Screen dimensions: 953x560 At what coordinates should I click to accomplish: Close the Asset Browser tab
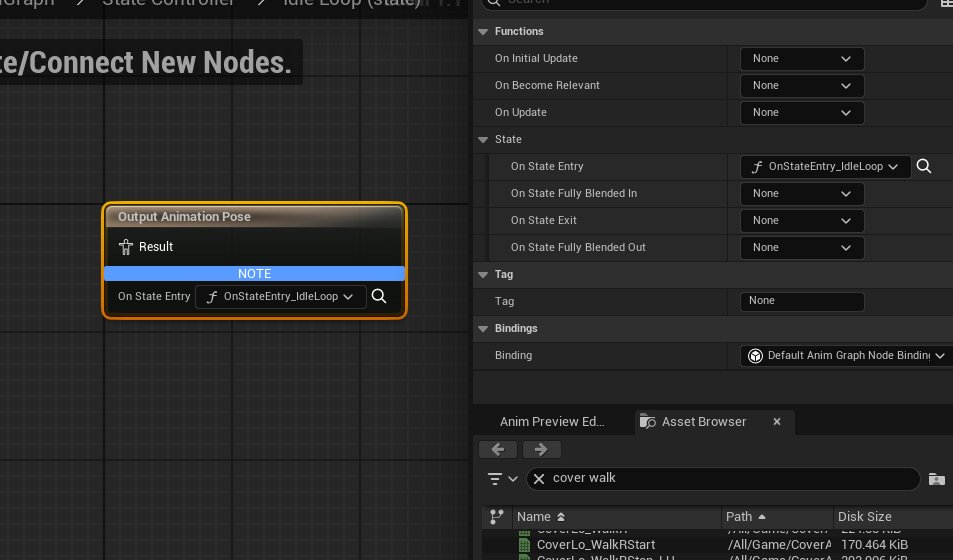click(x=777, y=421)
